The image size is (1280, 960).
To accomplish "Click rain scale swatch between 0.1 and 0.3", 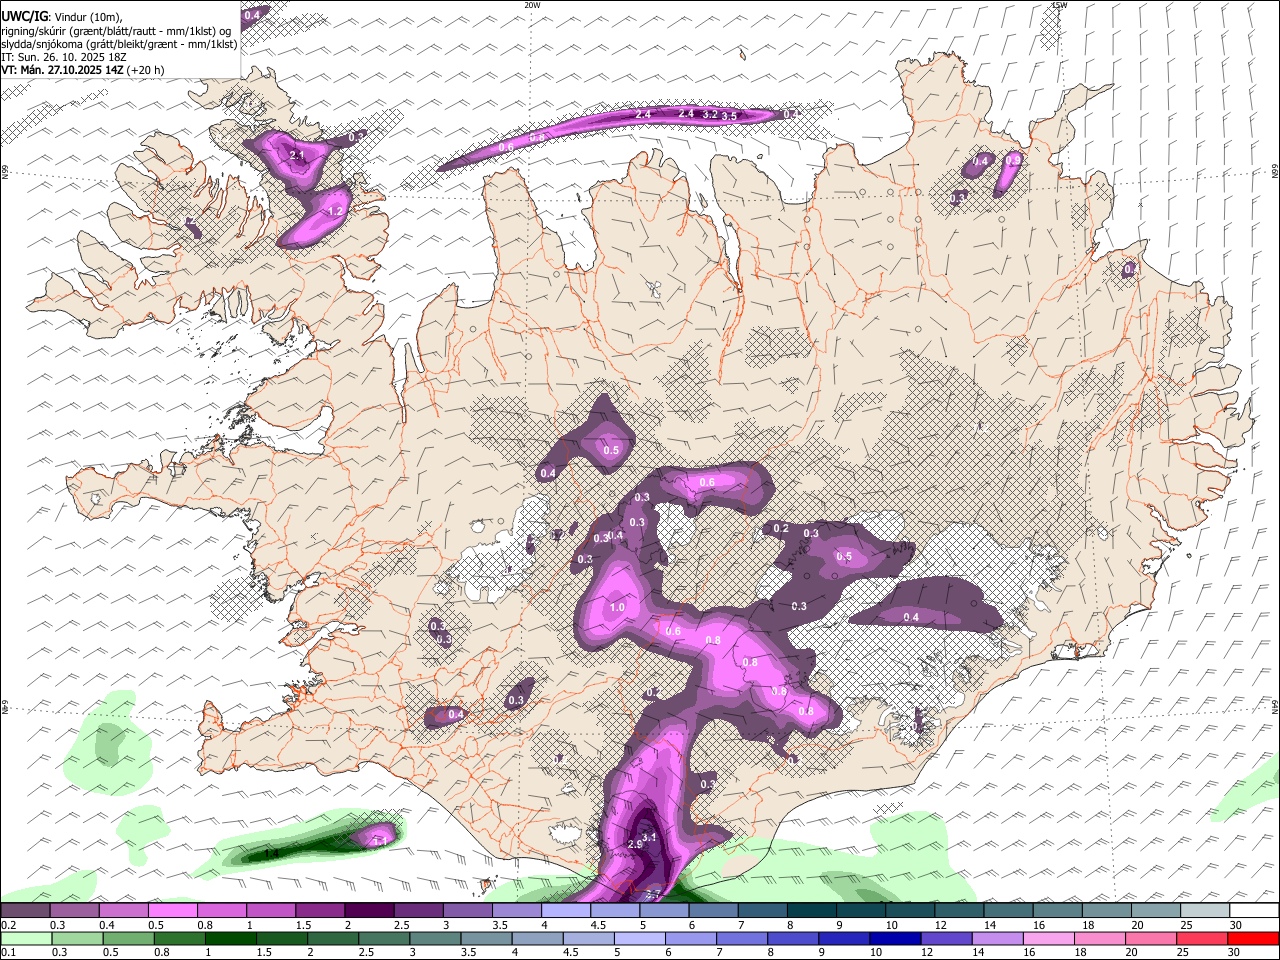I will (27, 938).
